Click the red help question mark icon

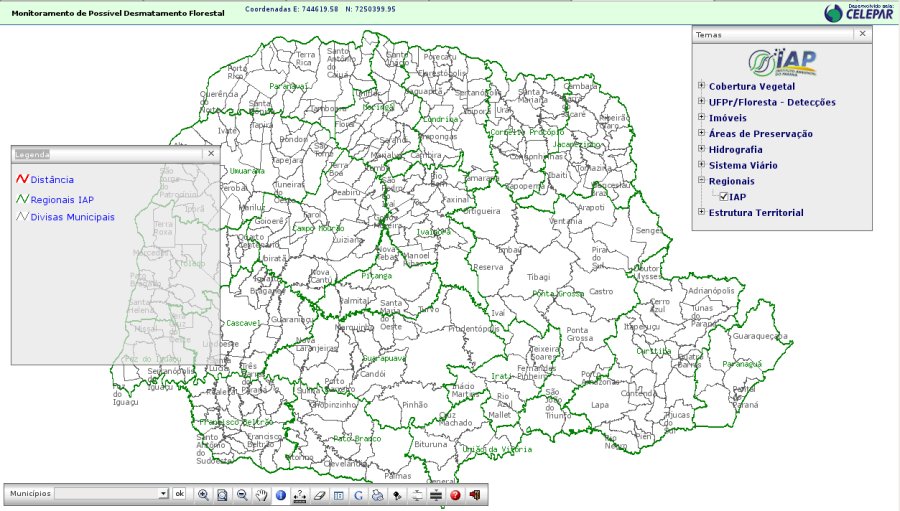click(x=455, y=494)
